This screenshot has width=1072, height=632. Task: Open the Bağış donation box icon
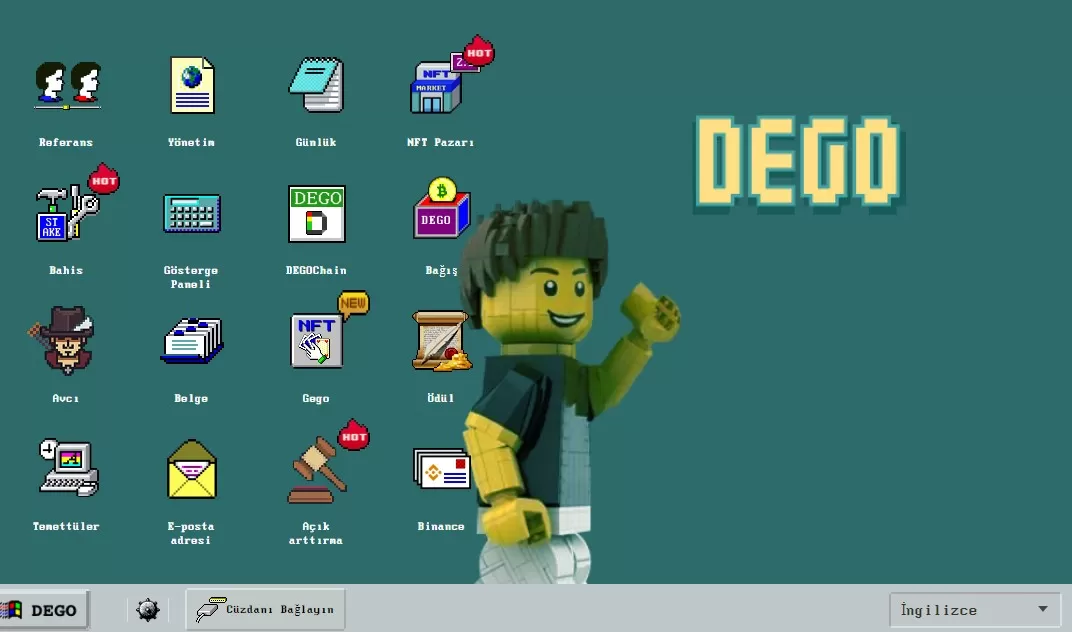click(440, 213)
